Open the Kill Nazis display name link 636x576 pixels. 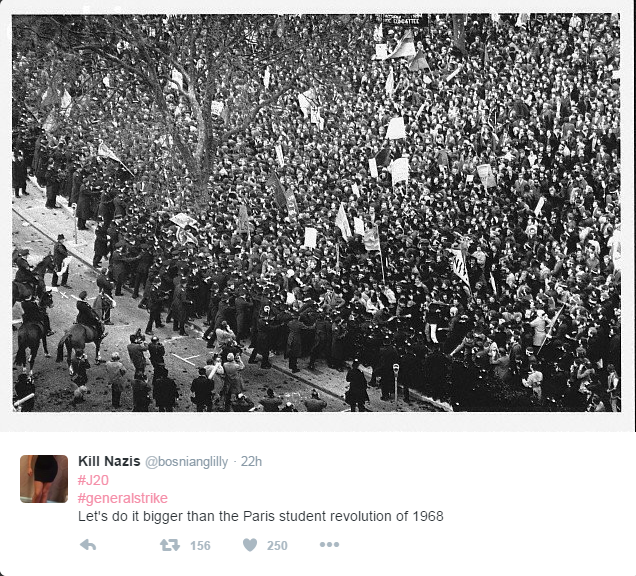coord(109,461)
